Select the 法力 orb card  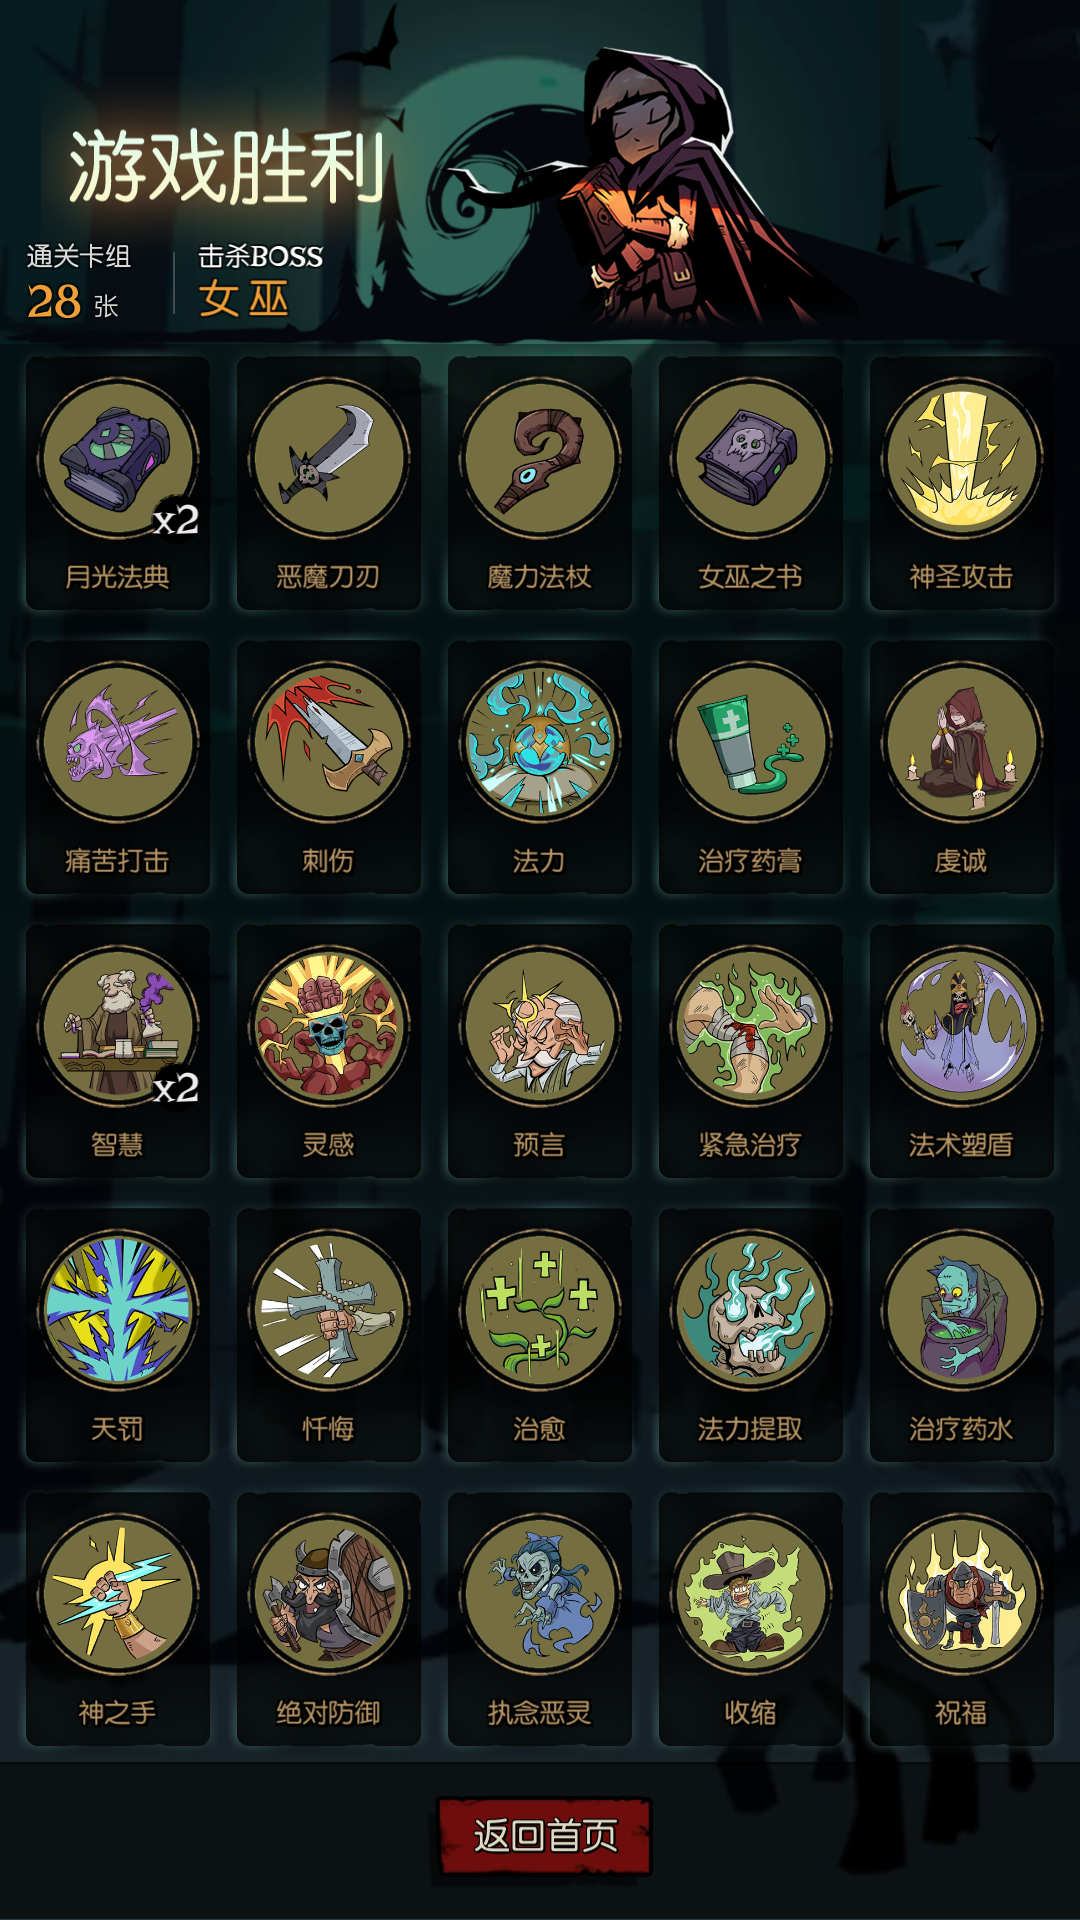tap(540, 767)
